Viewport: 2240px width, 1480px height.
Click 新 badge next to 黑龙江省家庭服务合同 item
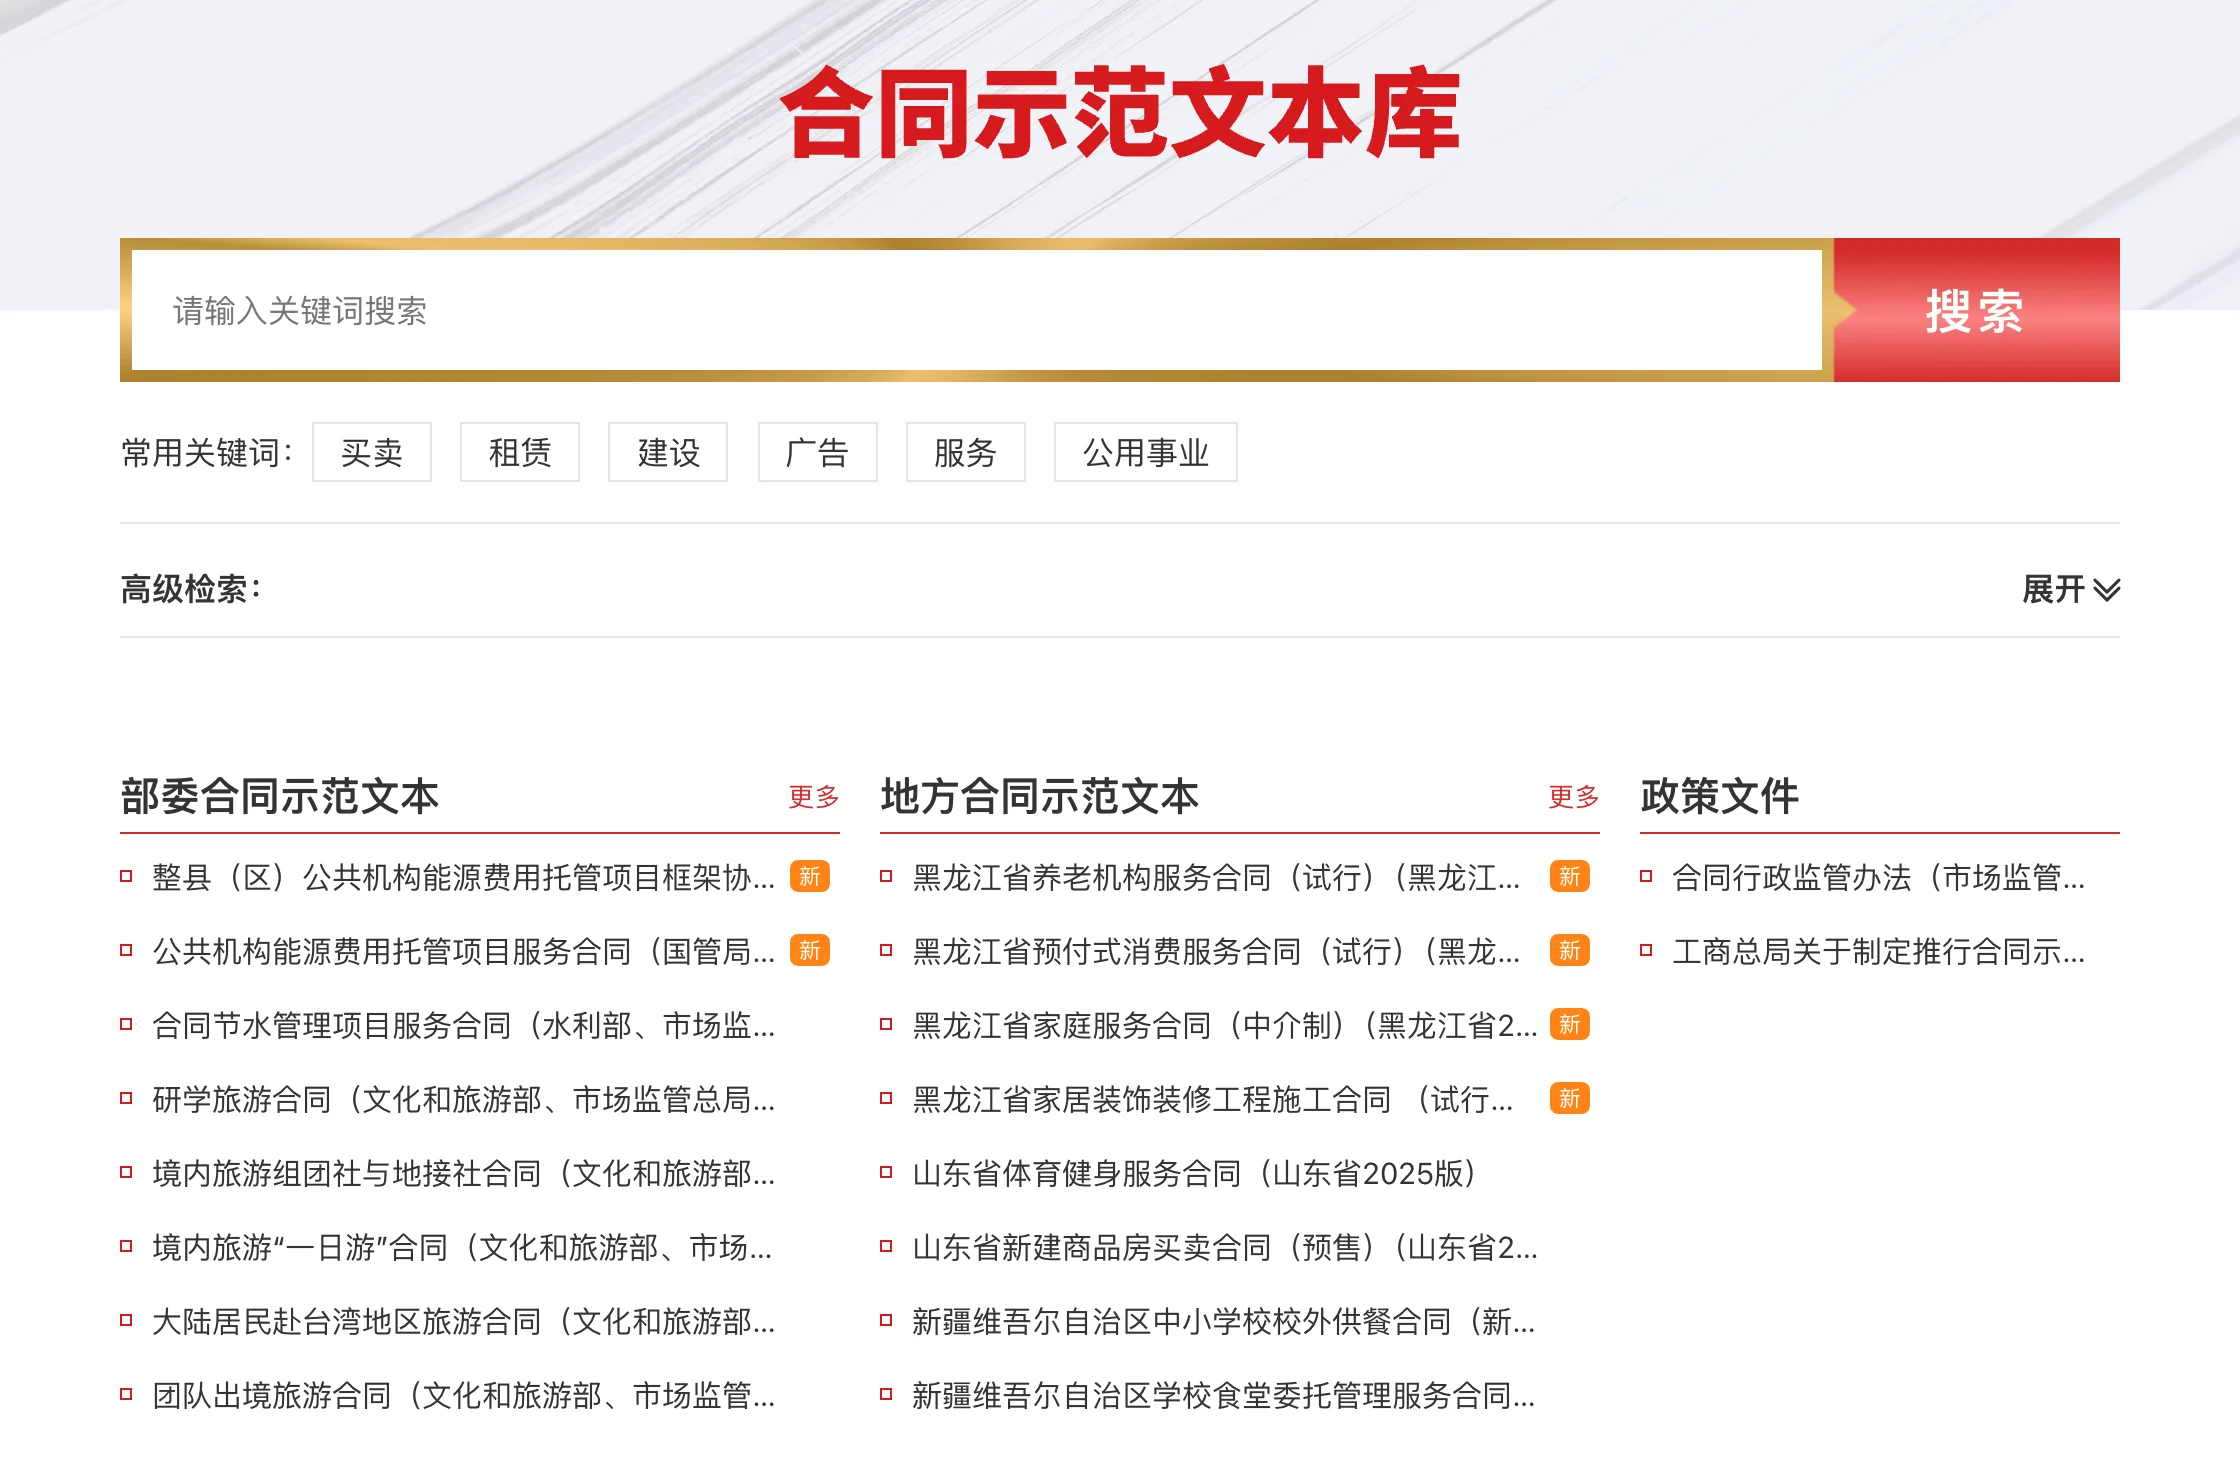click(x=1570, y=1024)
